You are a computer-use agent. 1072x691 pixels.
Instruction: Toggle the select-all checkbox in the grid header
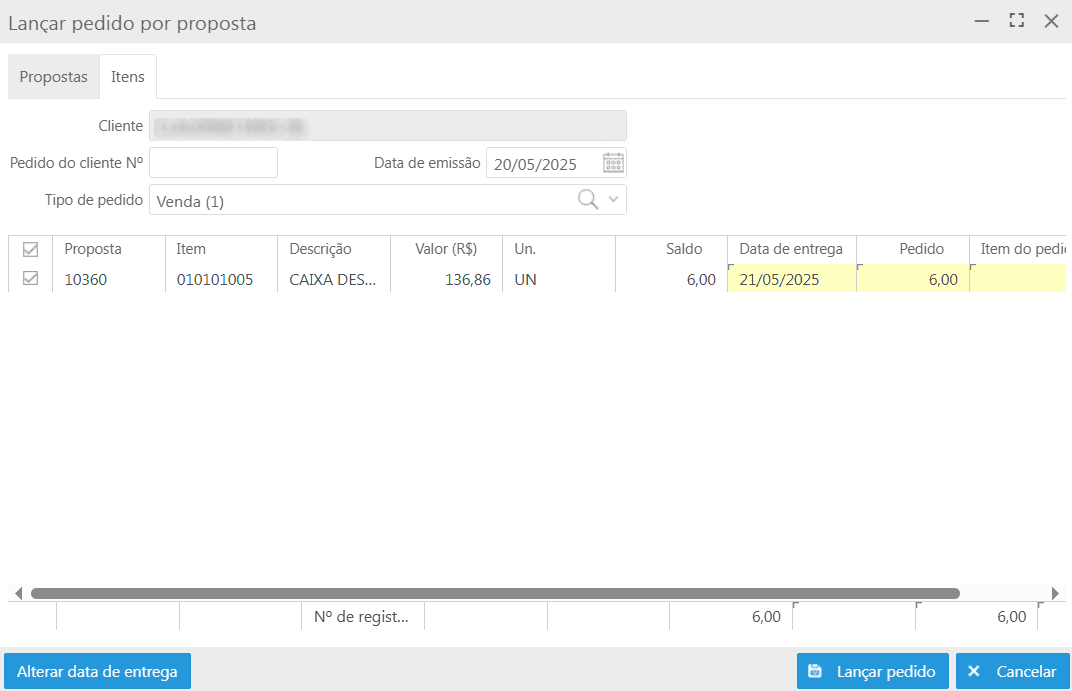tap(30, 250)
